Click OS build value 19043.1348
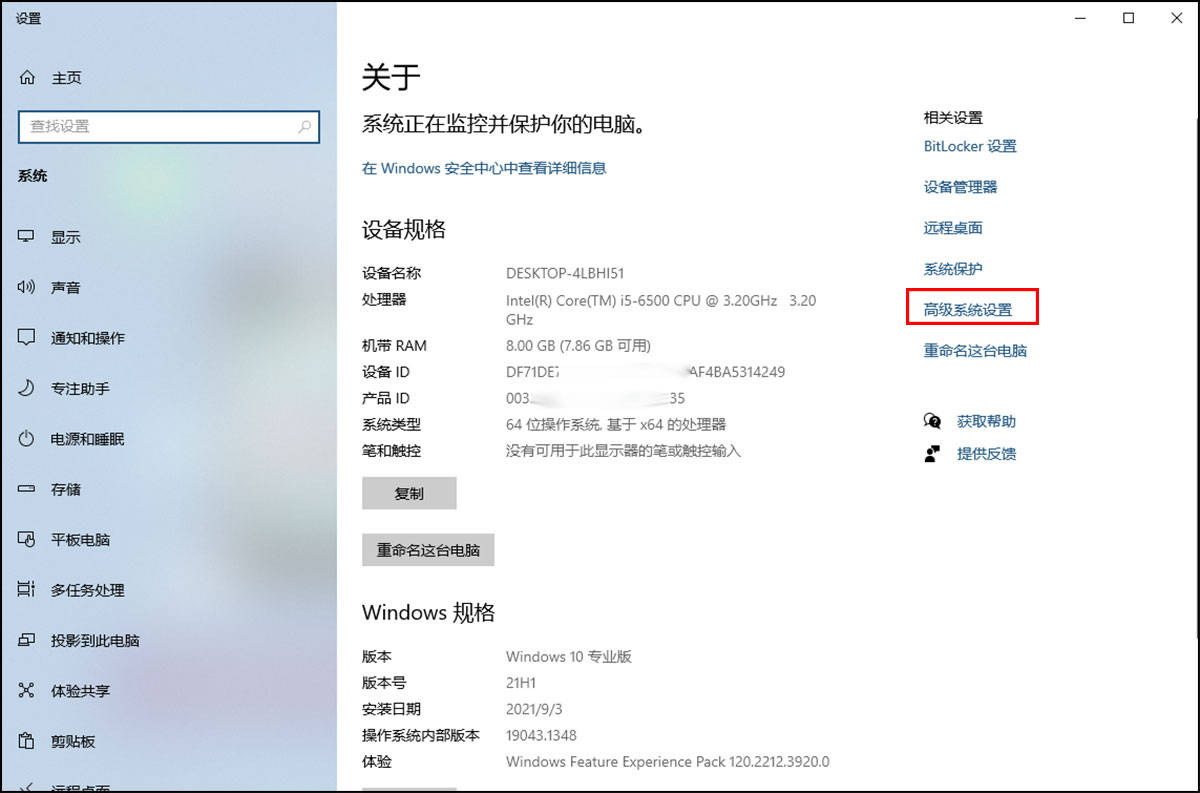 541,735
